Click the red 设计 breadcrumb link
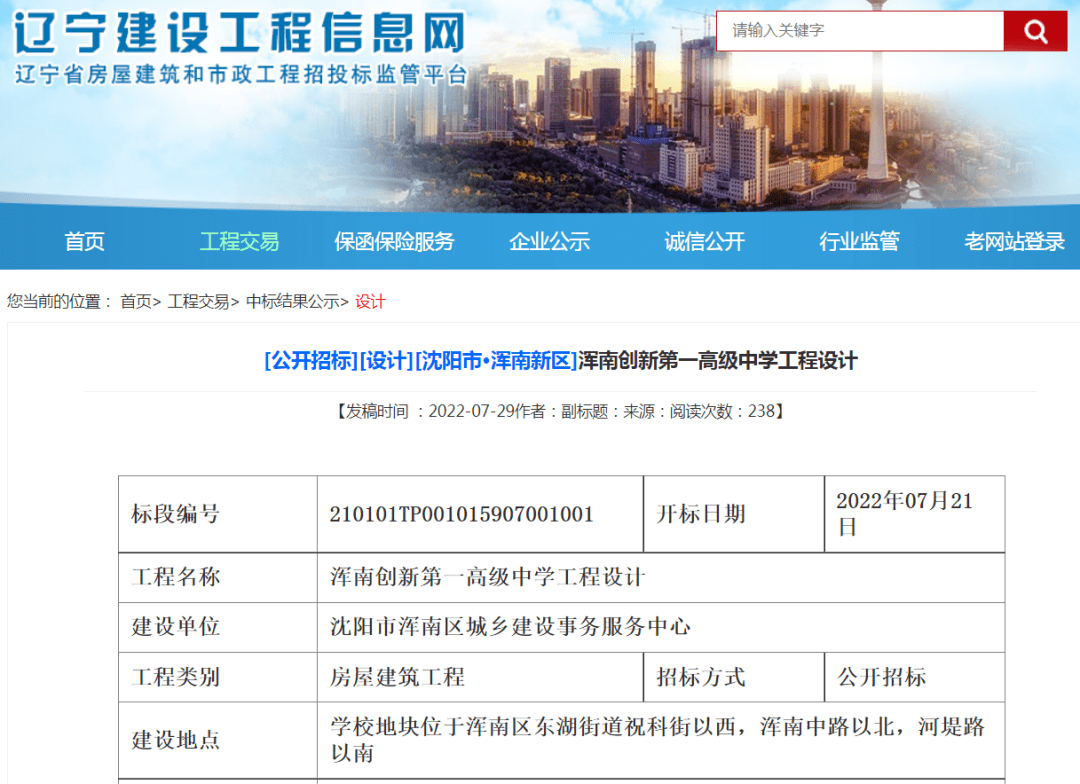 [x=371, y=302]
